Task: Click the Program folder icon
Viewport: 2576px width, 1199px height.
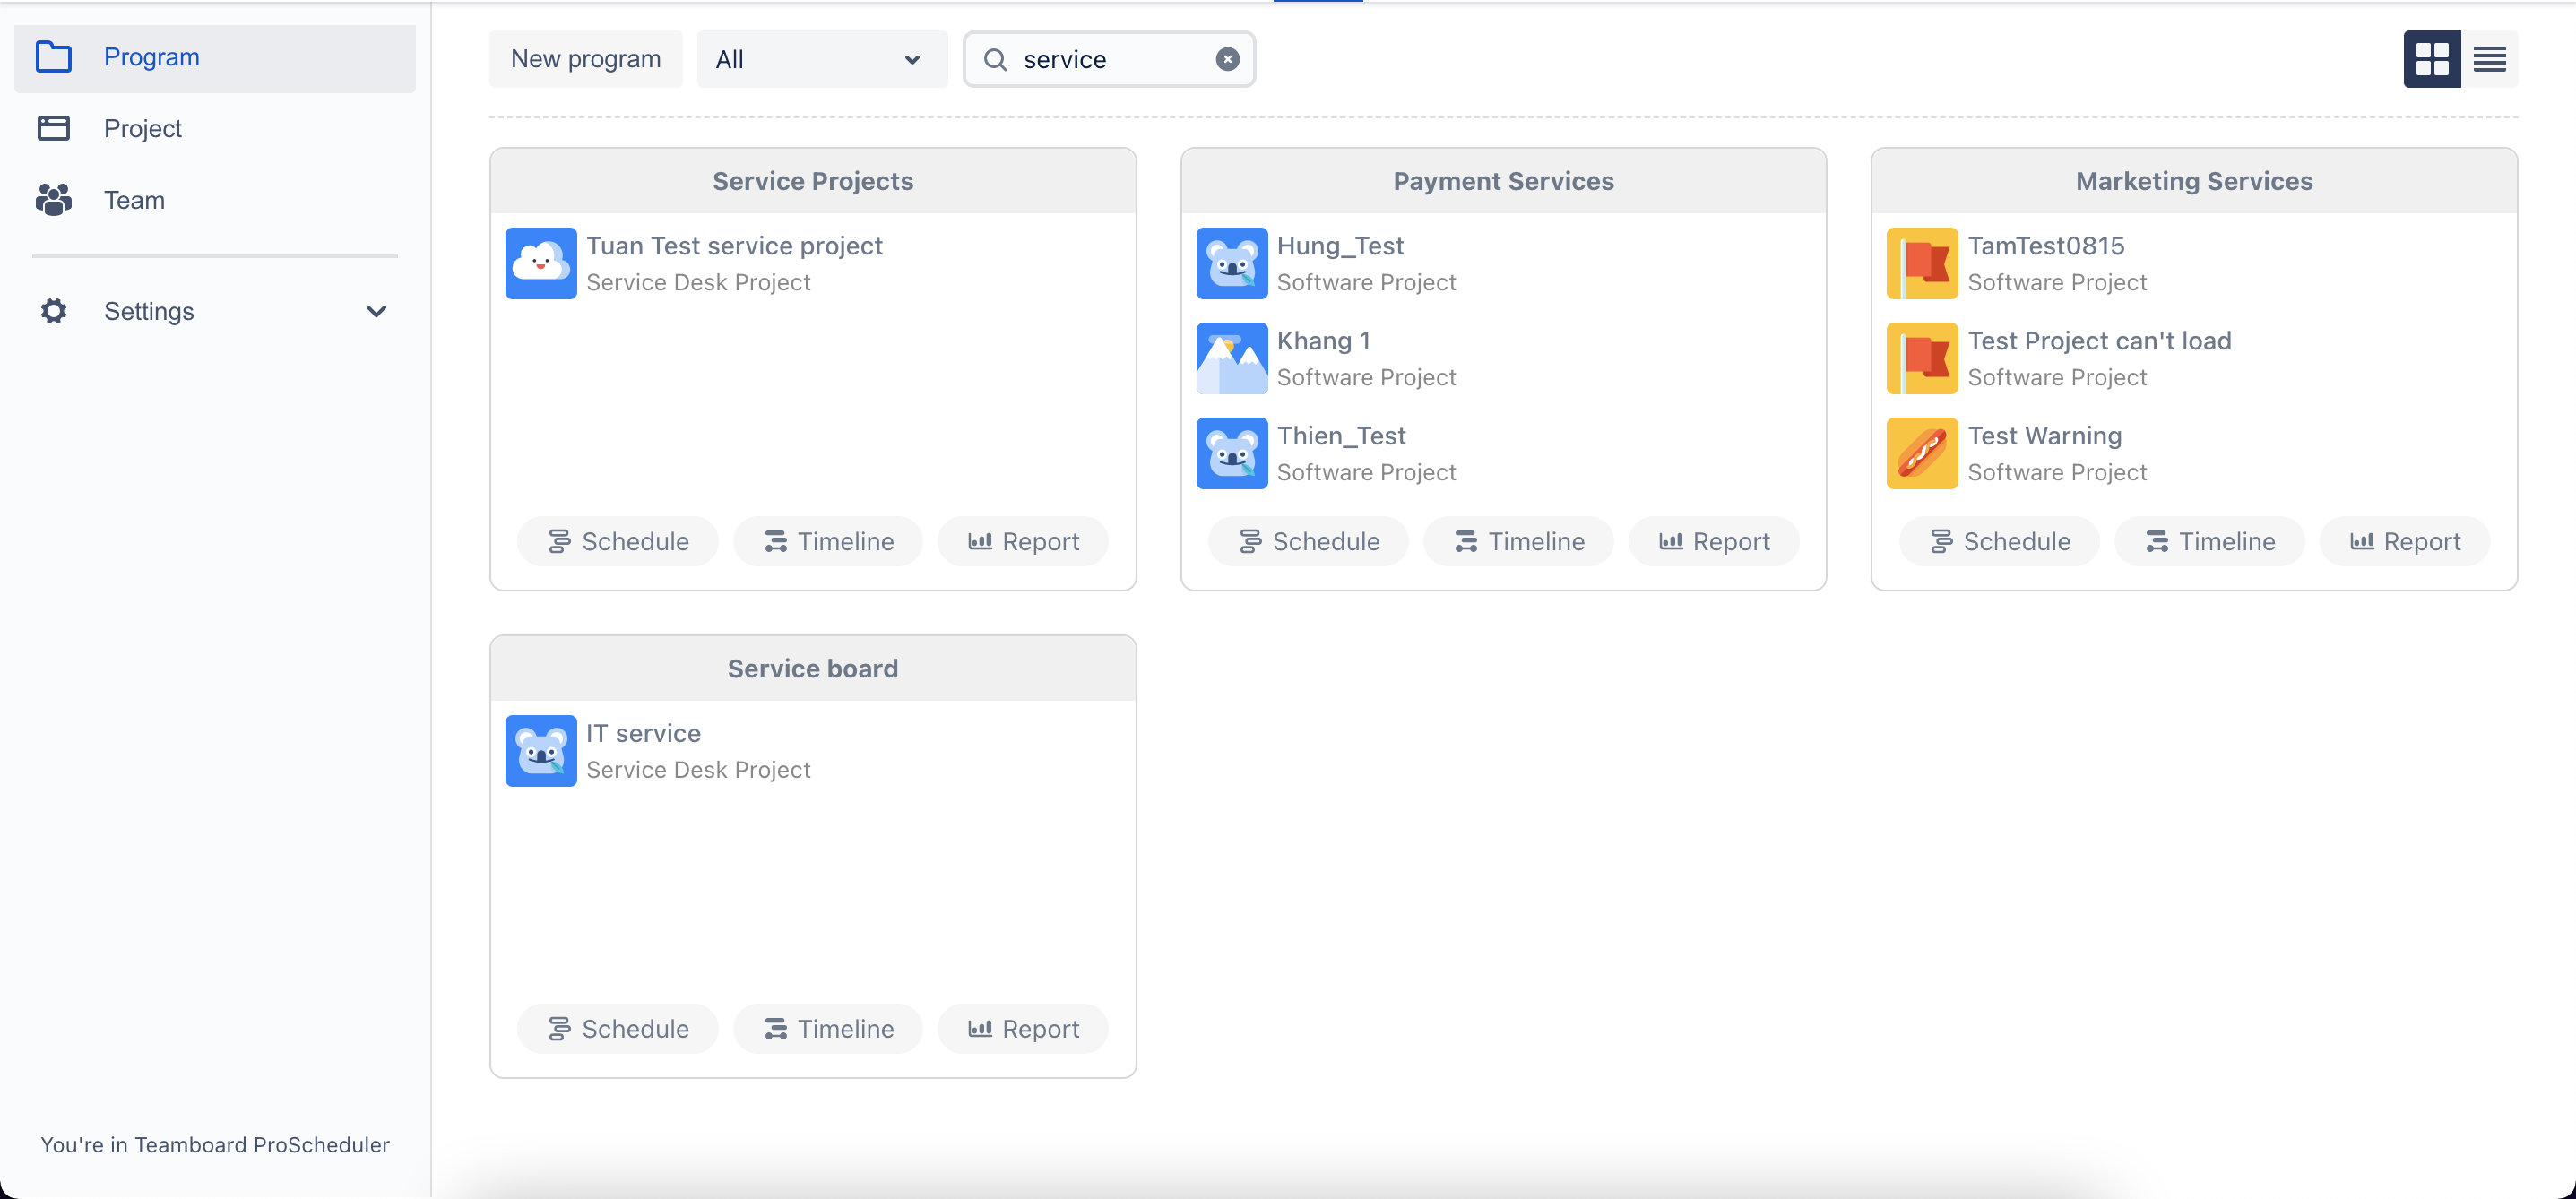Action: click(x=54, y=57)
